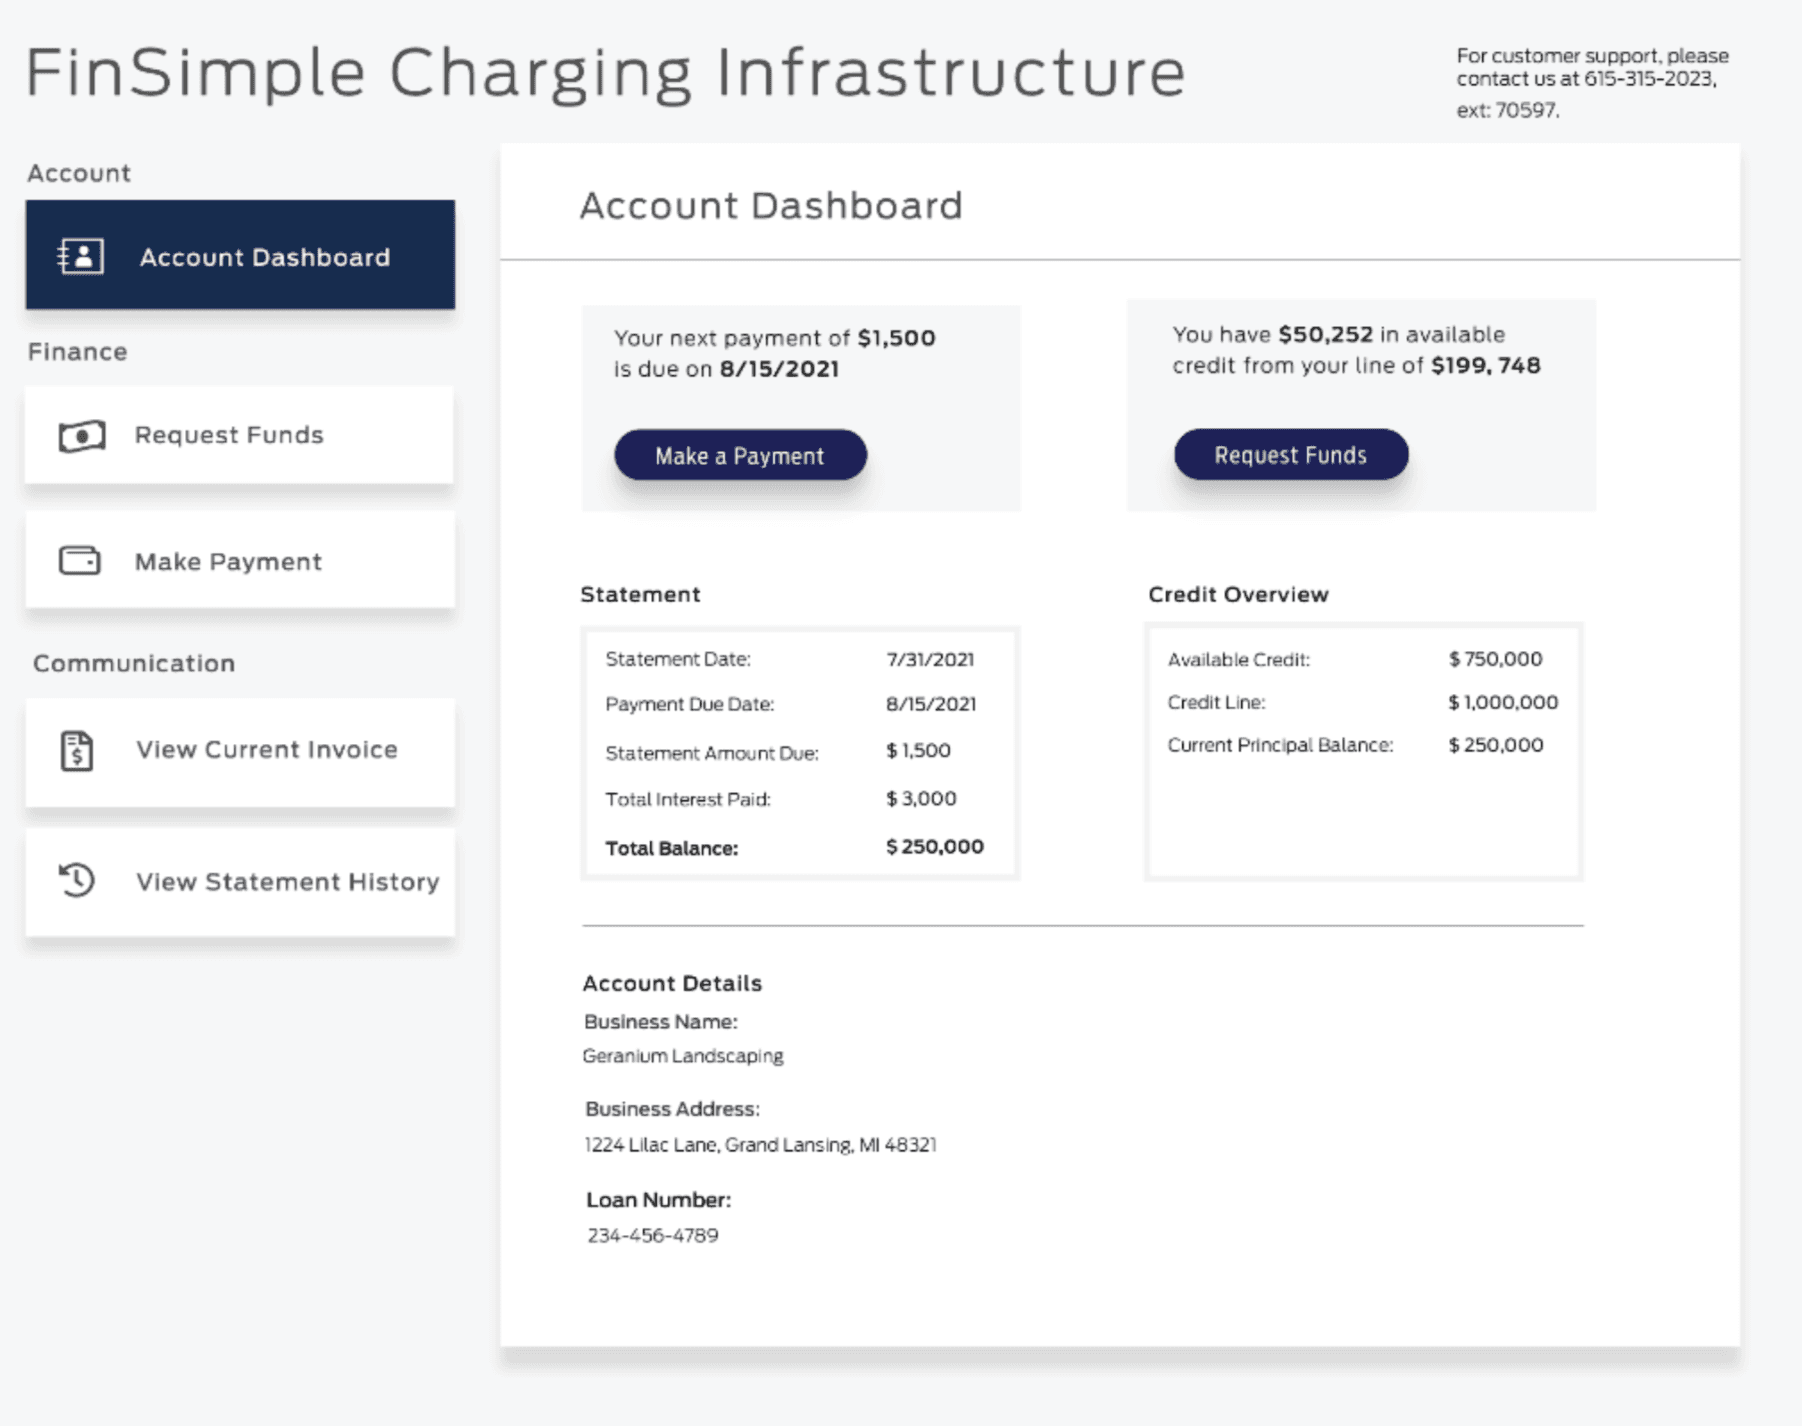Screen dimensions: 1802x1426
Task: Click the invoice document icon
Action: coord(77,751)
